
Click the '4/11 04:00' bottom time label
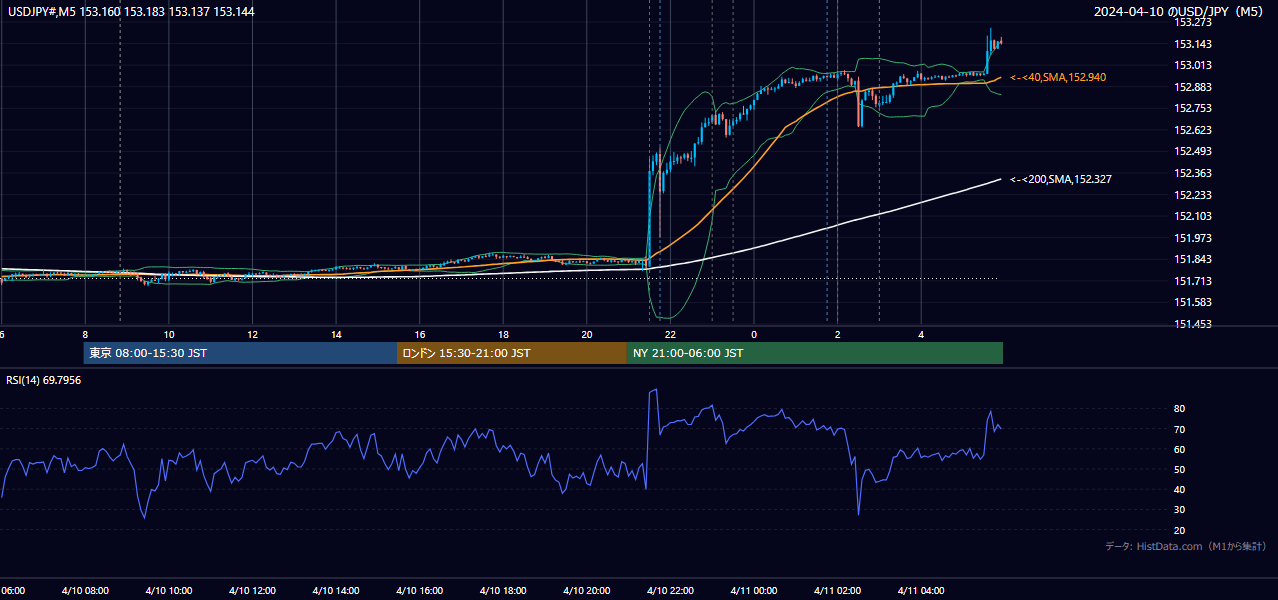coord(921,591)
